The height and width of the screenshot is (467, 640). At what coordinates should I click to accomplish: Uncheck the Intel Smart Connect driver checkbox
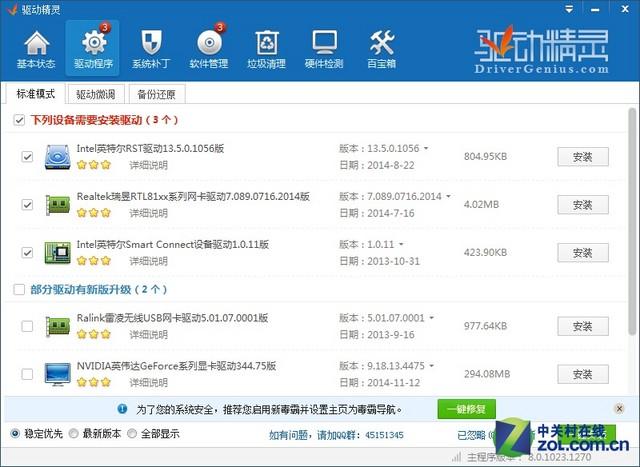pos(27,253)
